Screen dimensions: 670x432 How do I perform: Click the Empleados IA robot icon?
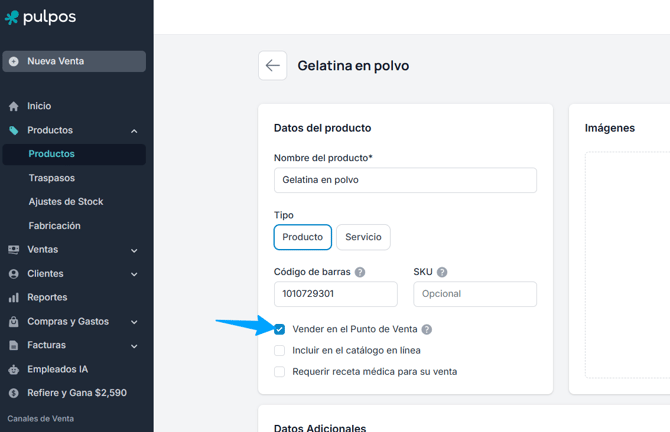[x=14, y=369]
